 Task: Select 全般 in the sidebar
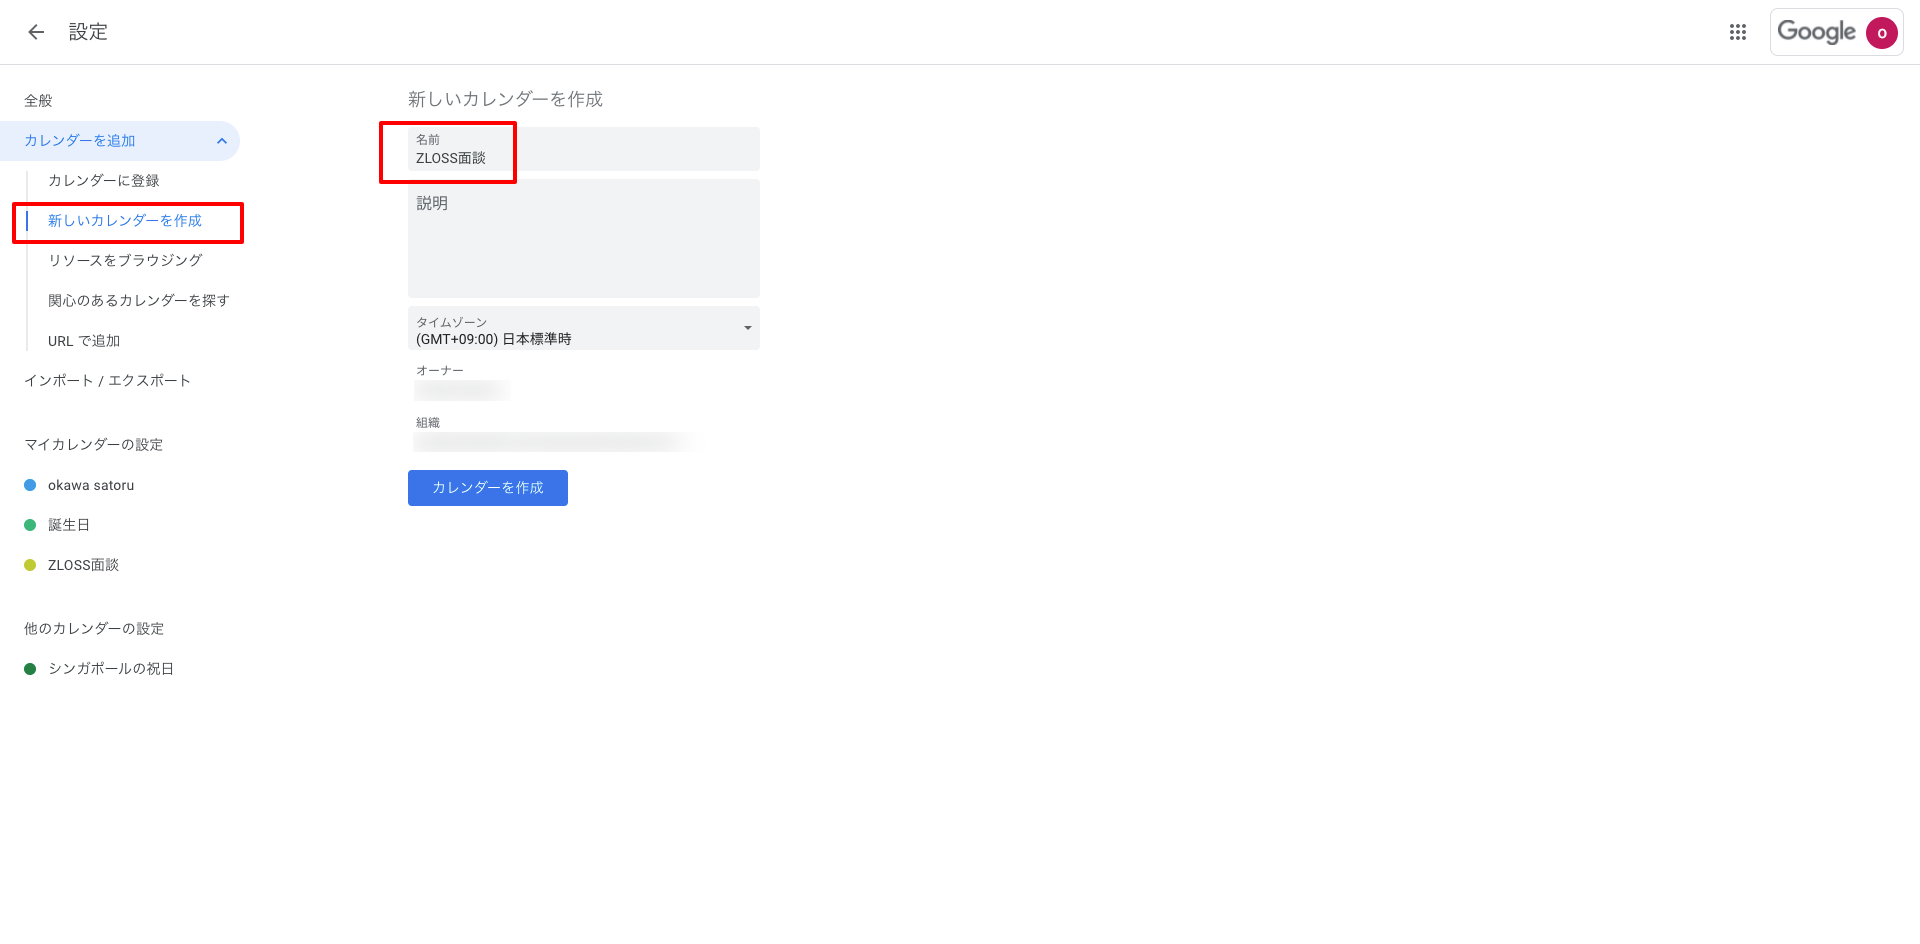tap(38, 101)
